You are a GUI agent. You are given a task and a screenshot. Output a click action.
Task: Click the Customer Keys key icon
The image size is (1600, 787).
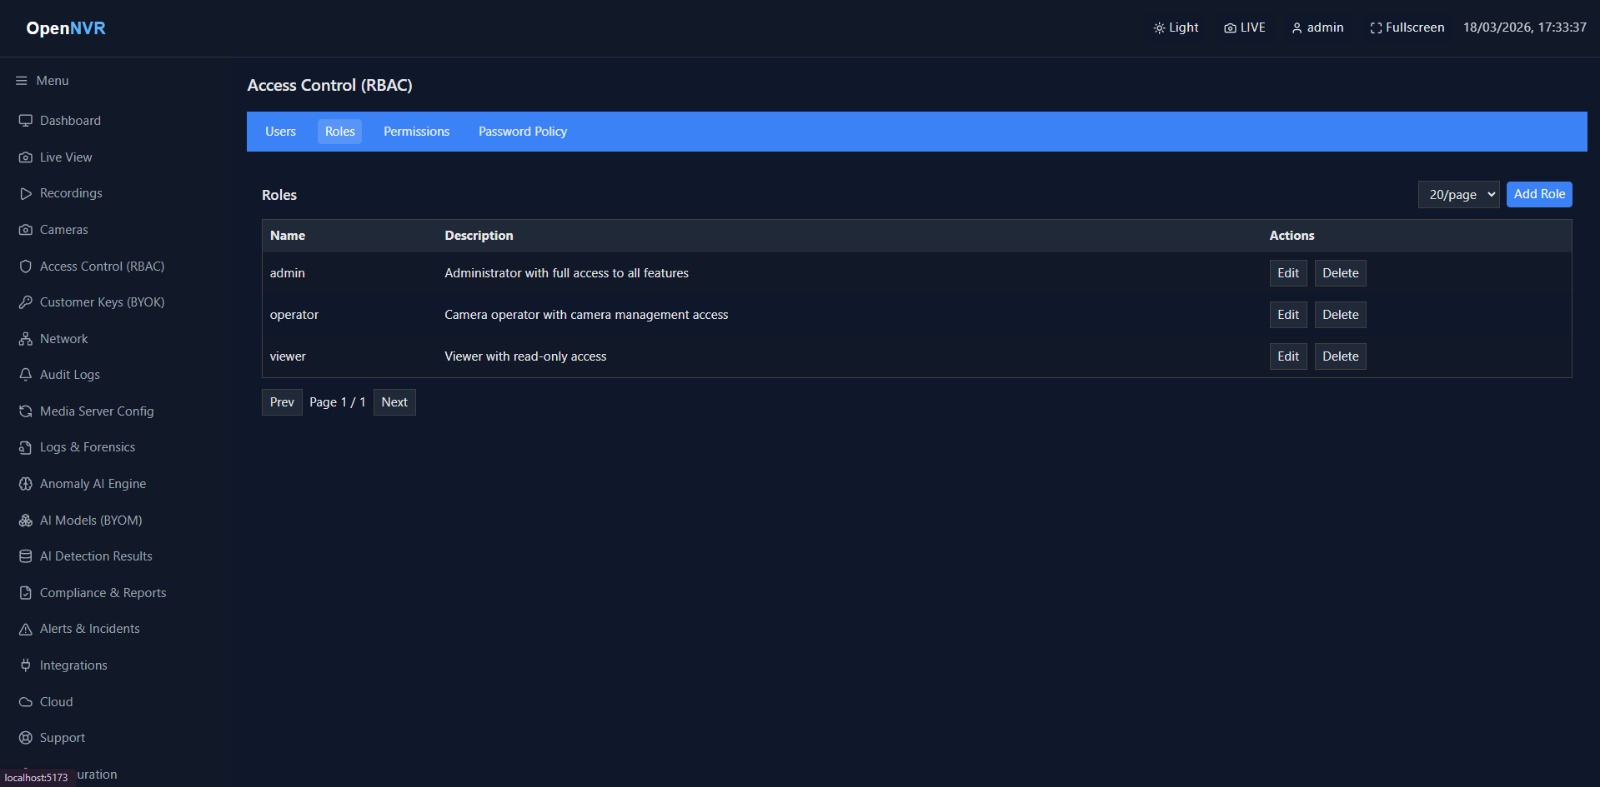[x=26, y=303]
